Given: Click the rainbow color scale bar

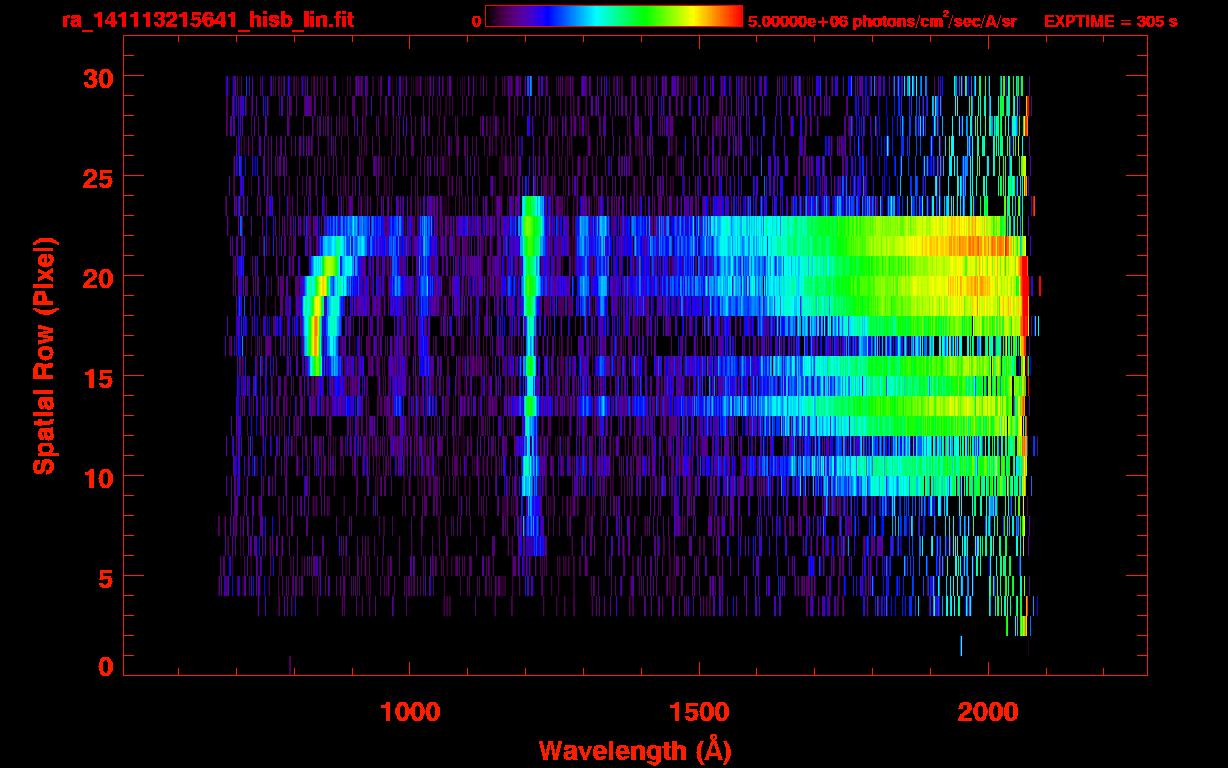Looking at the screenshot, I should (x=614, y=16).
